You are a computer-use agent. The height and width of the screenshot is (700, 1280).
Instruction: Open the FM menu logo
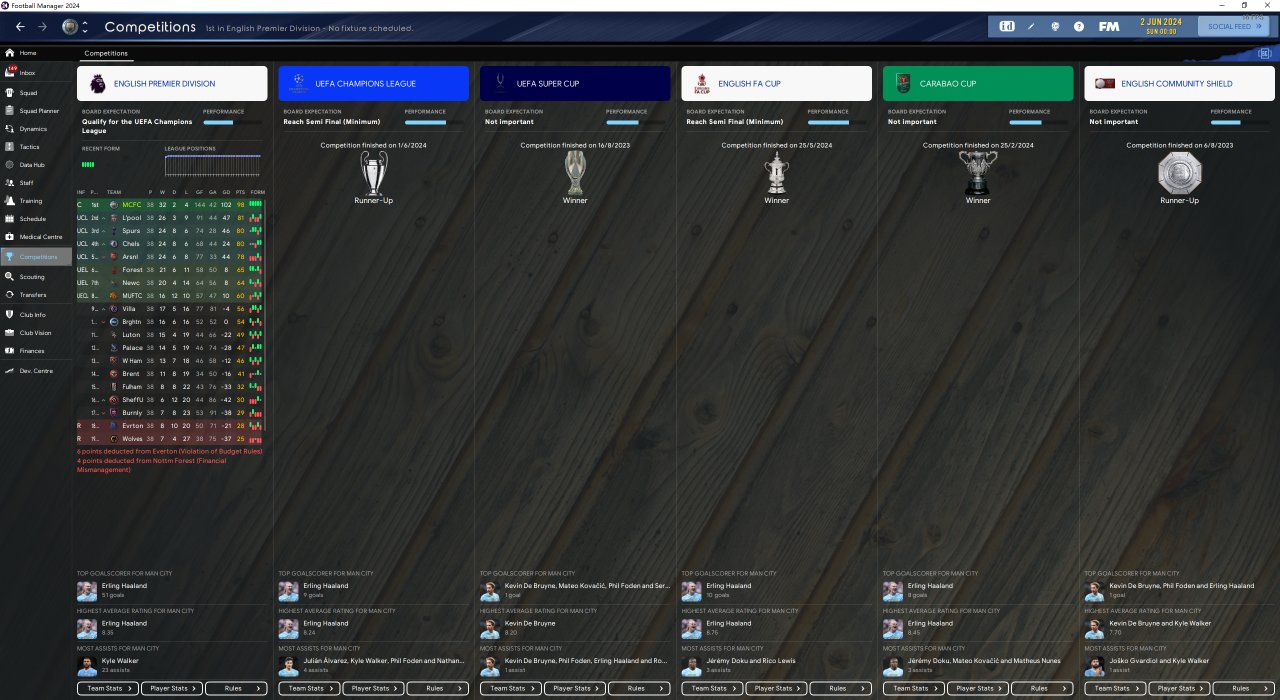point(1108,26)
